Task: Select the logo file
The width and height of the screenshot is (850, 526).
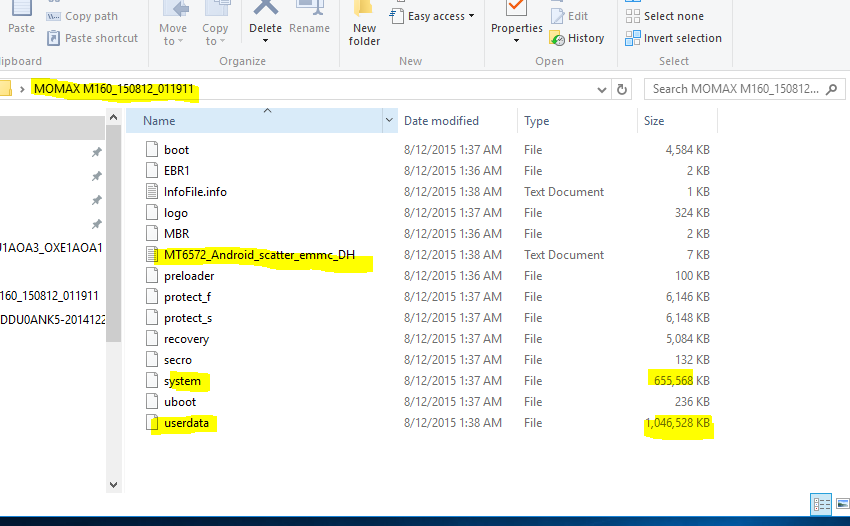Action: pyautogui.click(x=176, y=213)
